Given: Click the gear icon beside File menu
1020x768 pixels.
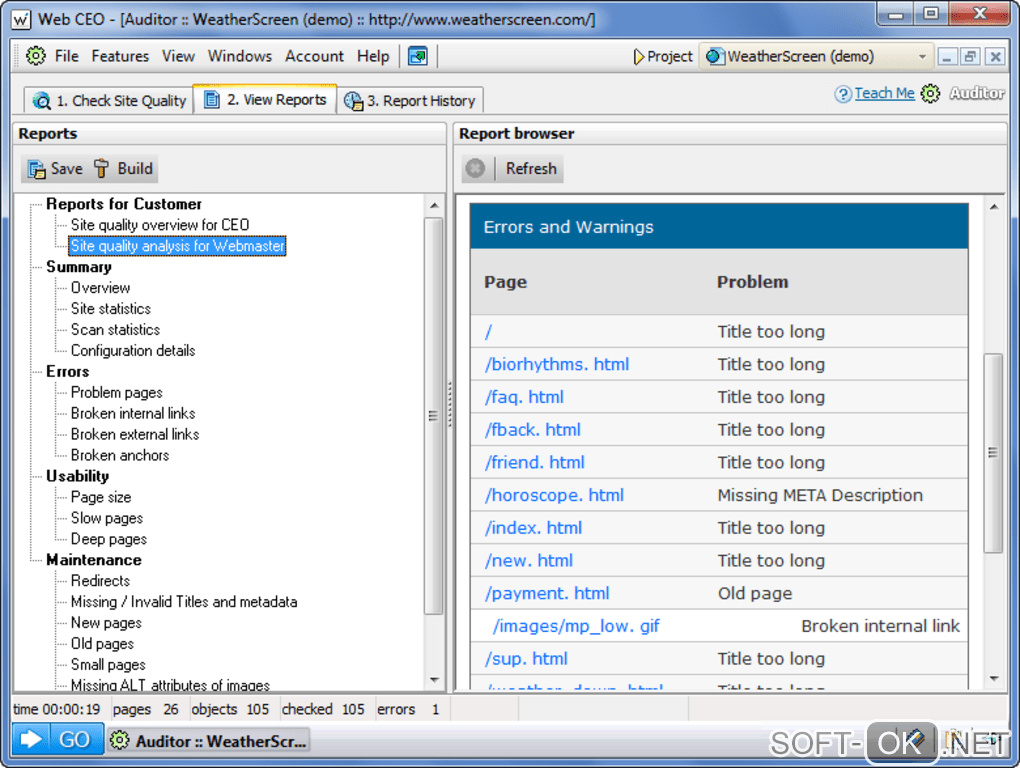Looking at the screenshot, I should point(36,56).
